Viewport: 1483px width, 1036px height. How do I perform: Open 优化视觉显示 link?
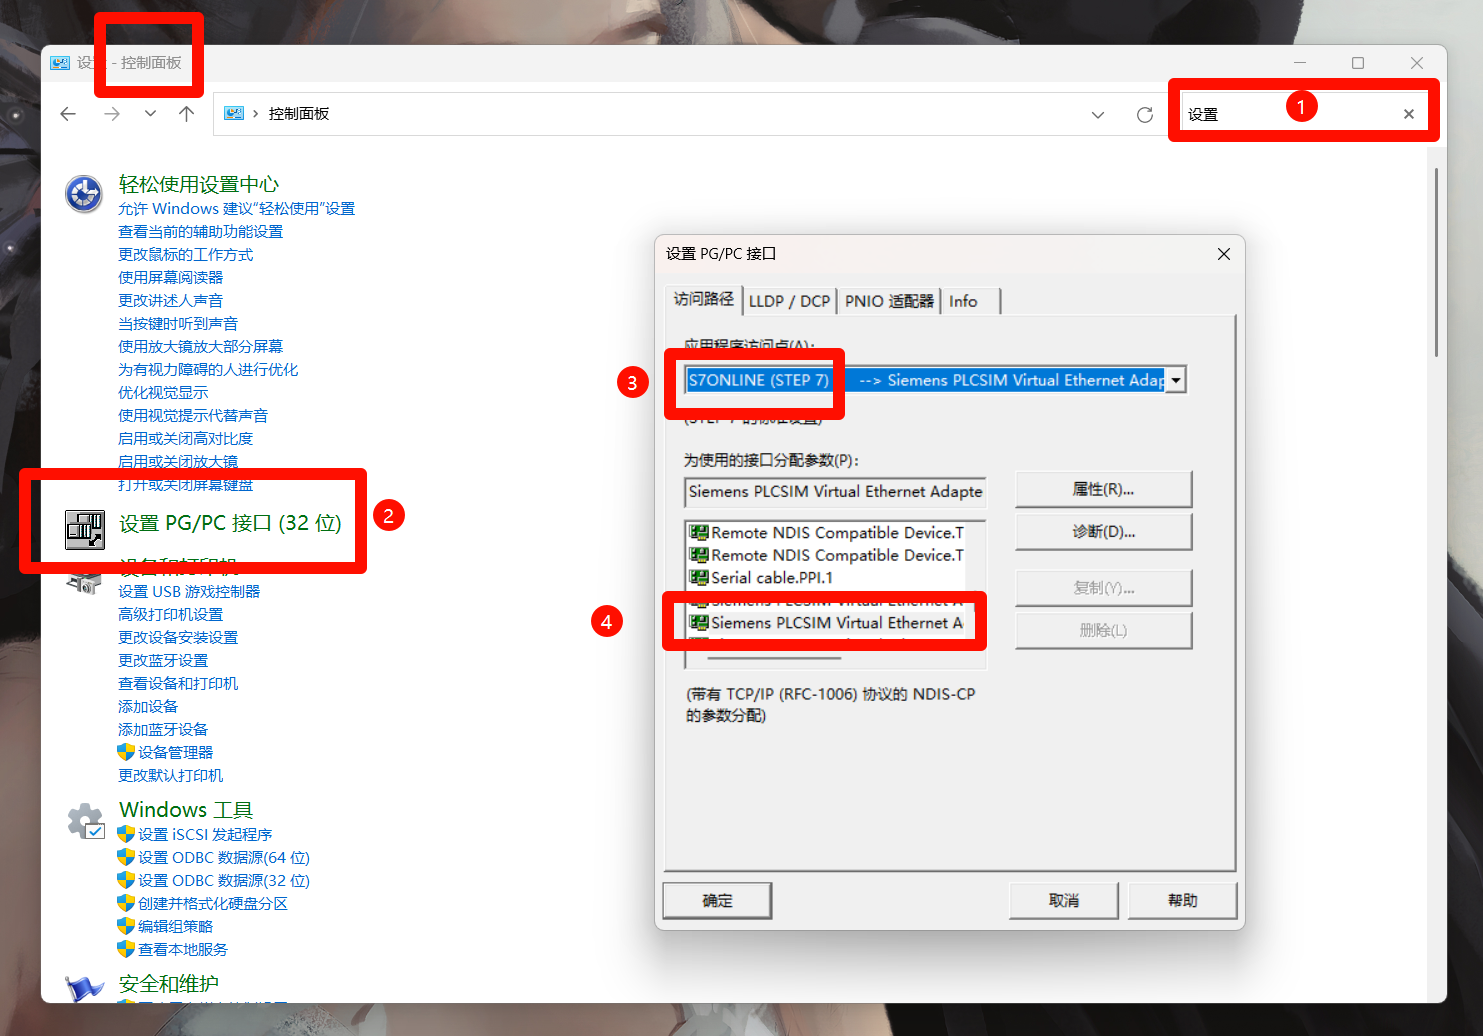(163, 393)
